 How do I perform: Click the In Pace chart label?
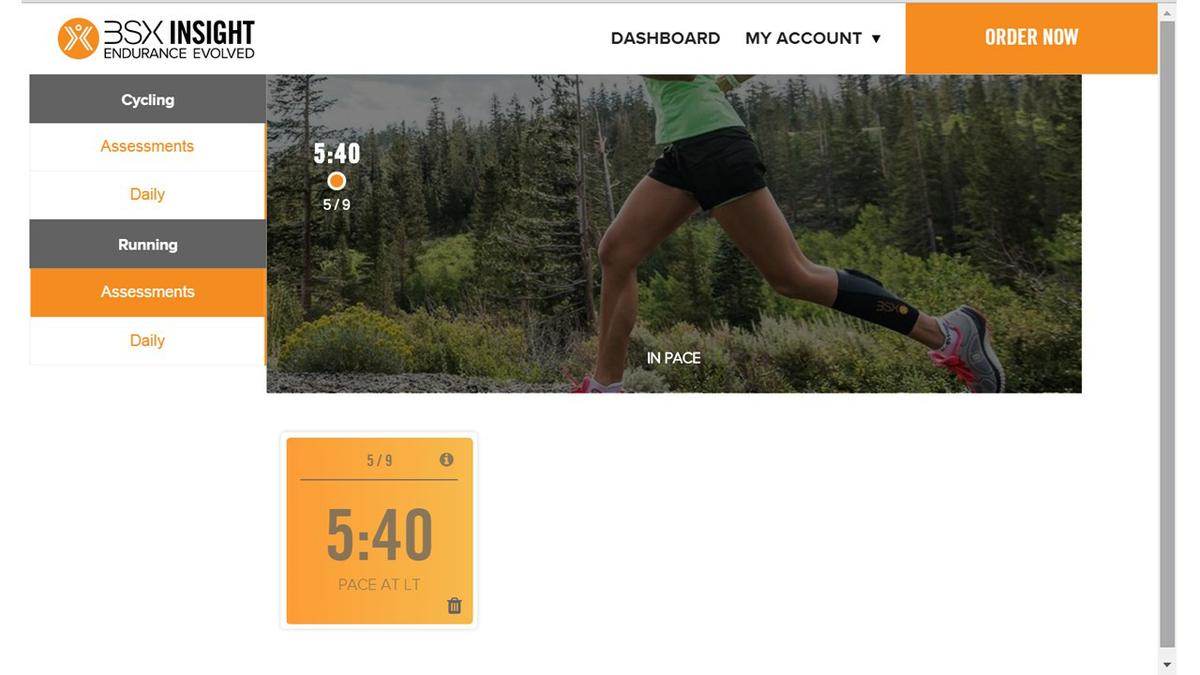673,358
